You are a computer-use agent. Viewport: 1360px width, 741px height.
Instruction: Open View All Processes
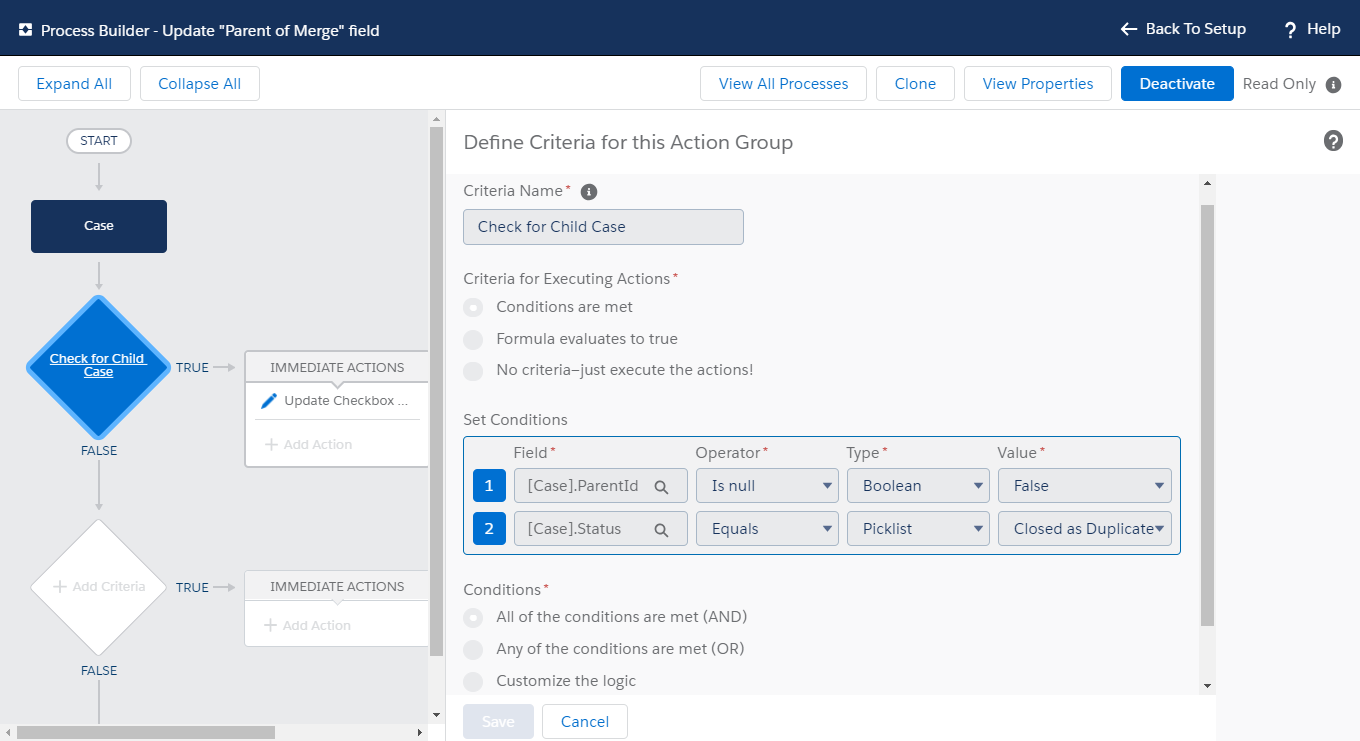click(784, 84)
